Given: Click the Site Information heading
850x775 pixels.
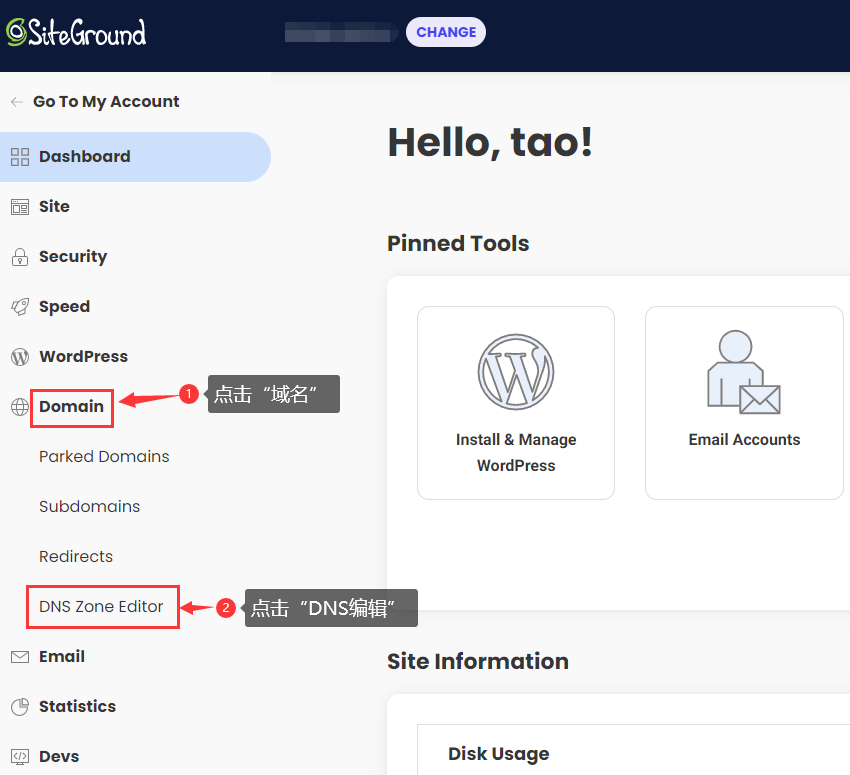Looking at the screenshot, I should pyautogui.click(x=478, y=661).
